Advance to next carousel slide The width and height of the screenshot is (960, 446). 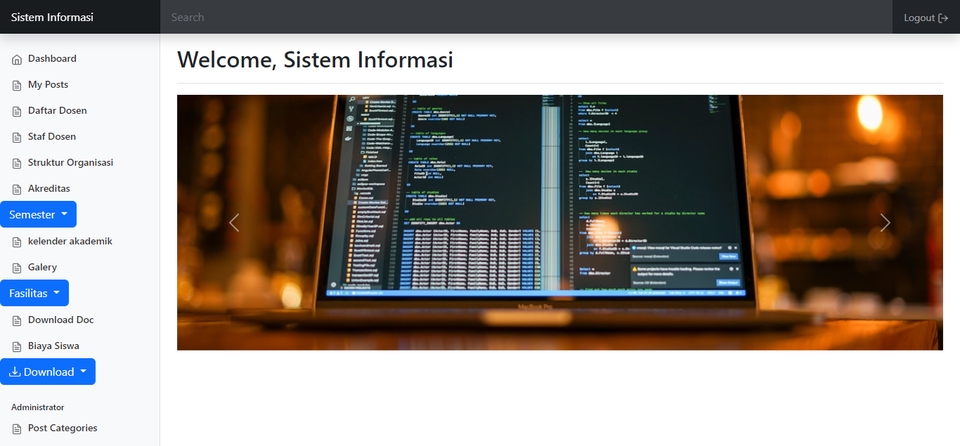(x=885, y=222)
